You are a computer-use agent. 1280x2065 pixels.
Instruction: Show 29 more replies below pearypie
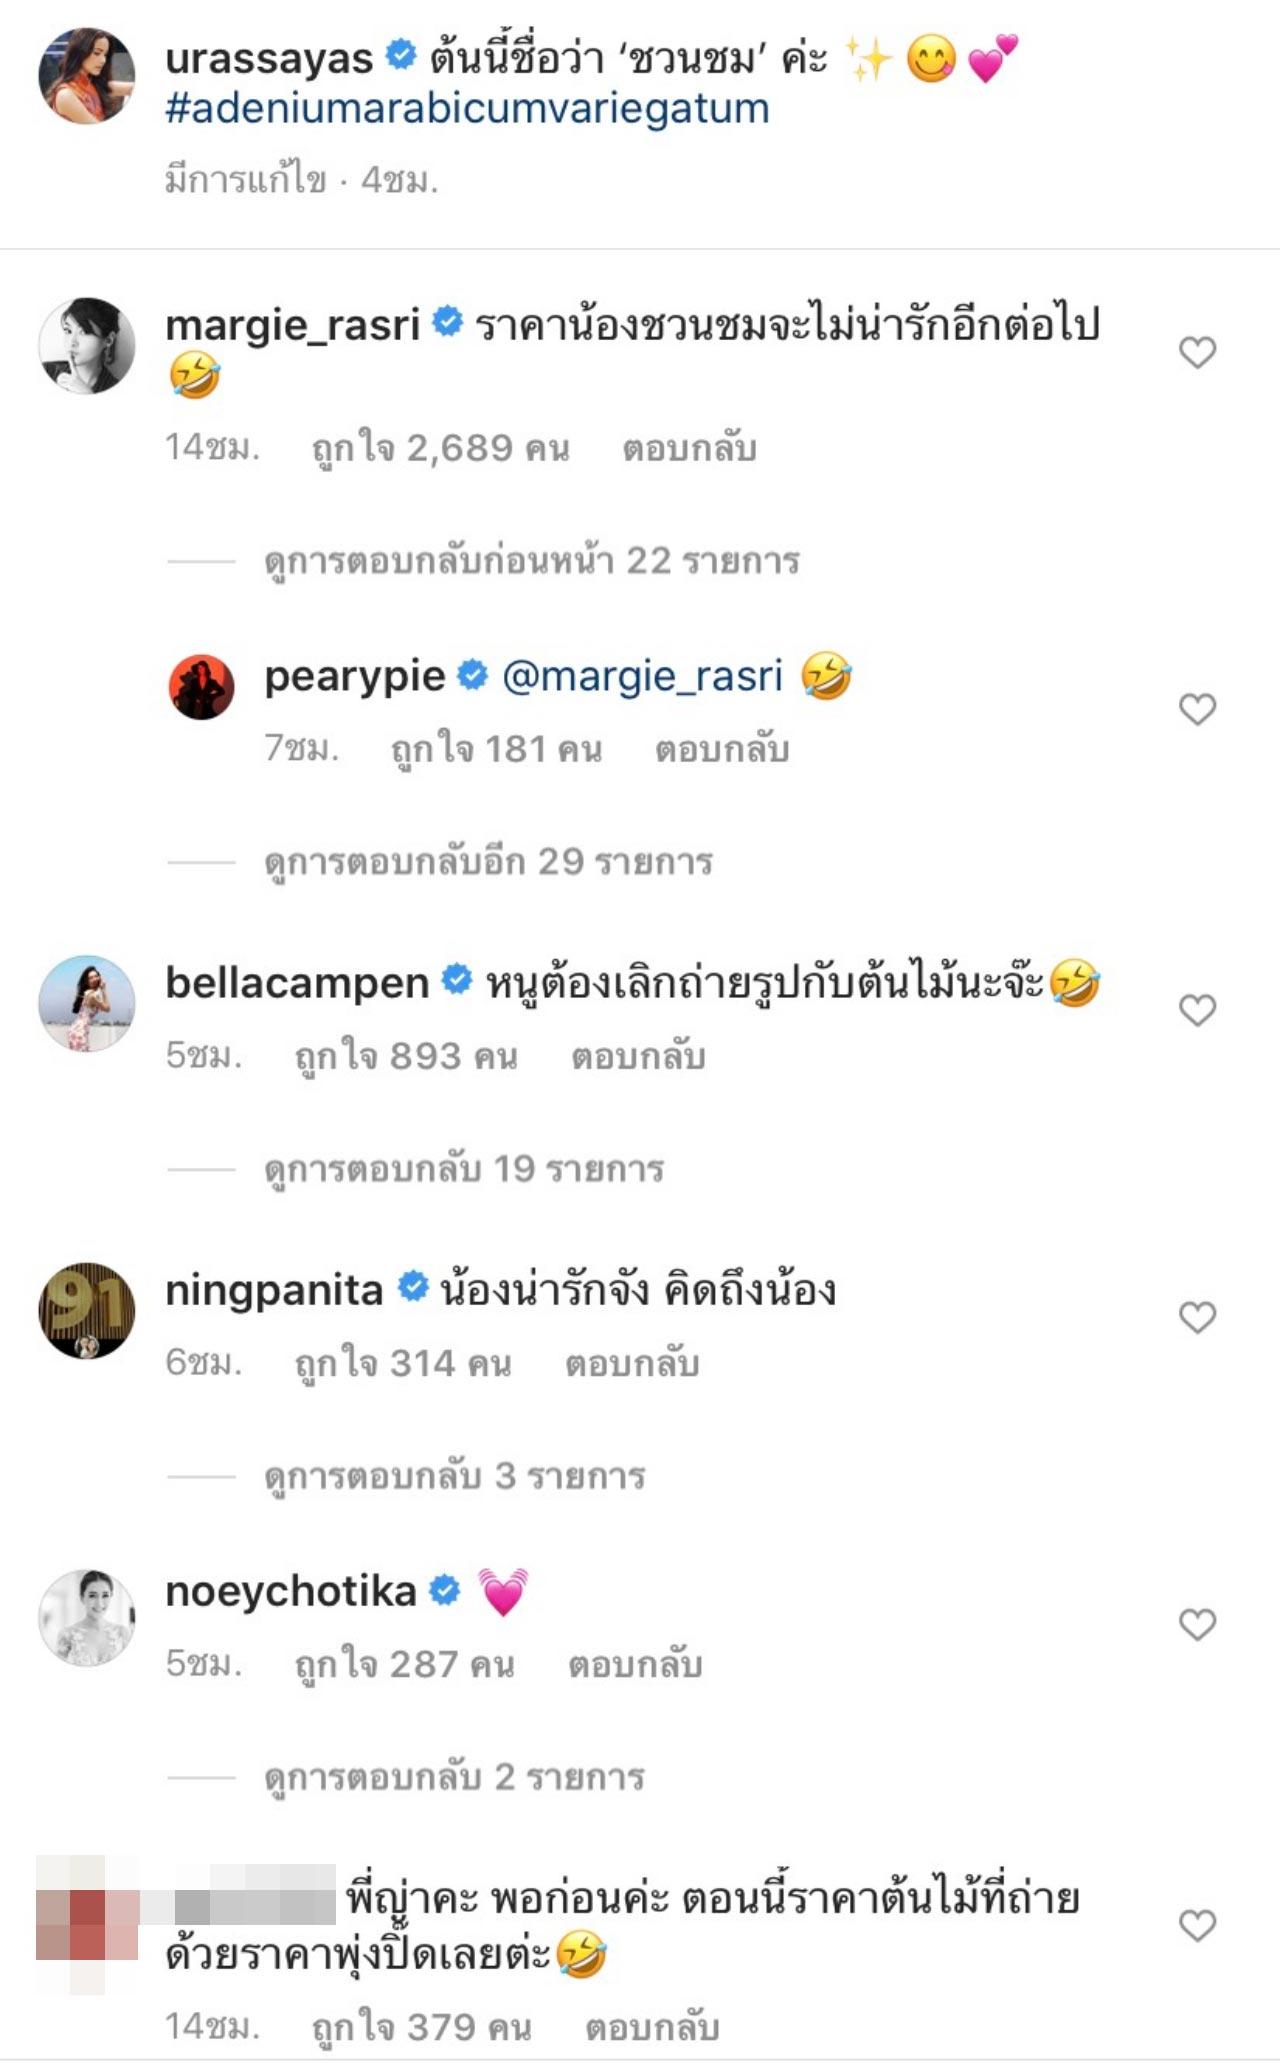[488, 862]
